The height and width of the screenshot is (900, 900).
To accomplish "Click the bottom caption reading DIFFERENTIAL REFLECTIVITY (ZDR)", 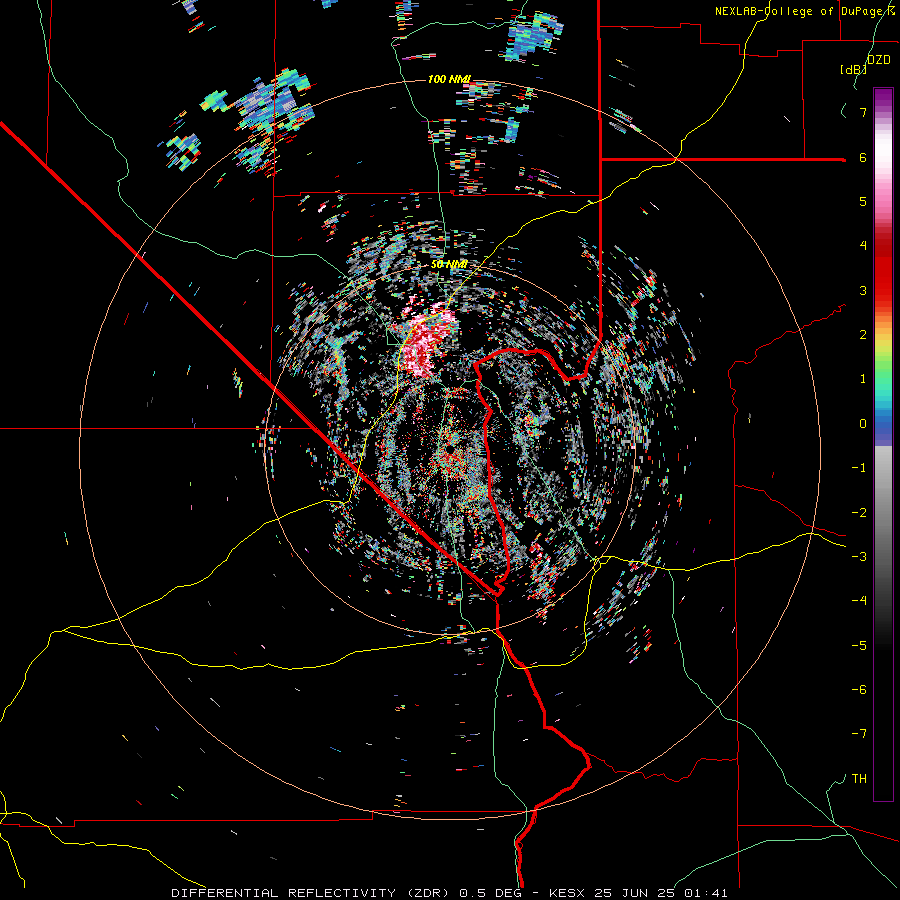I will pos(313,893).
